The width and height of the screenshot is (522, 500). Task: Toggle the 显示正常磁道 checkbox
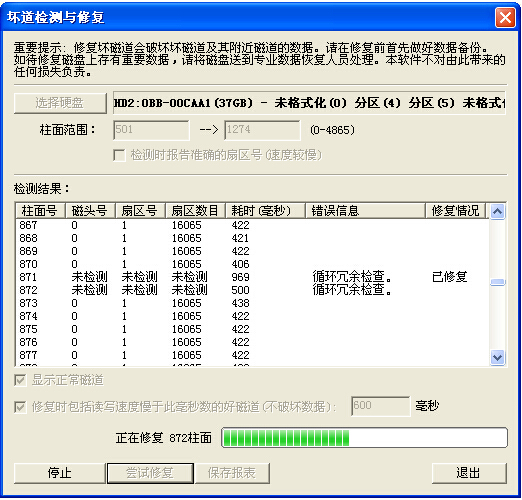click(x=20, y=380)
